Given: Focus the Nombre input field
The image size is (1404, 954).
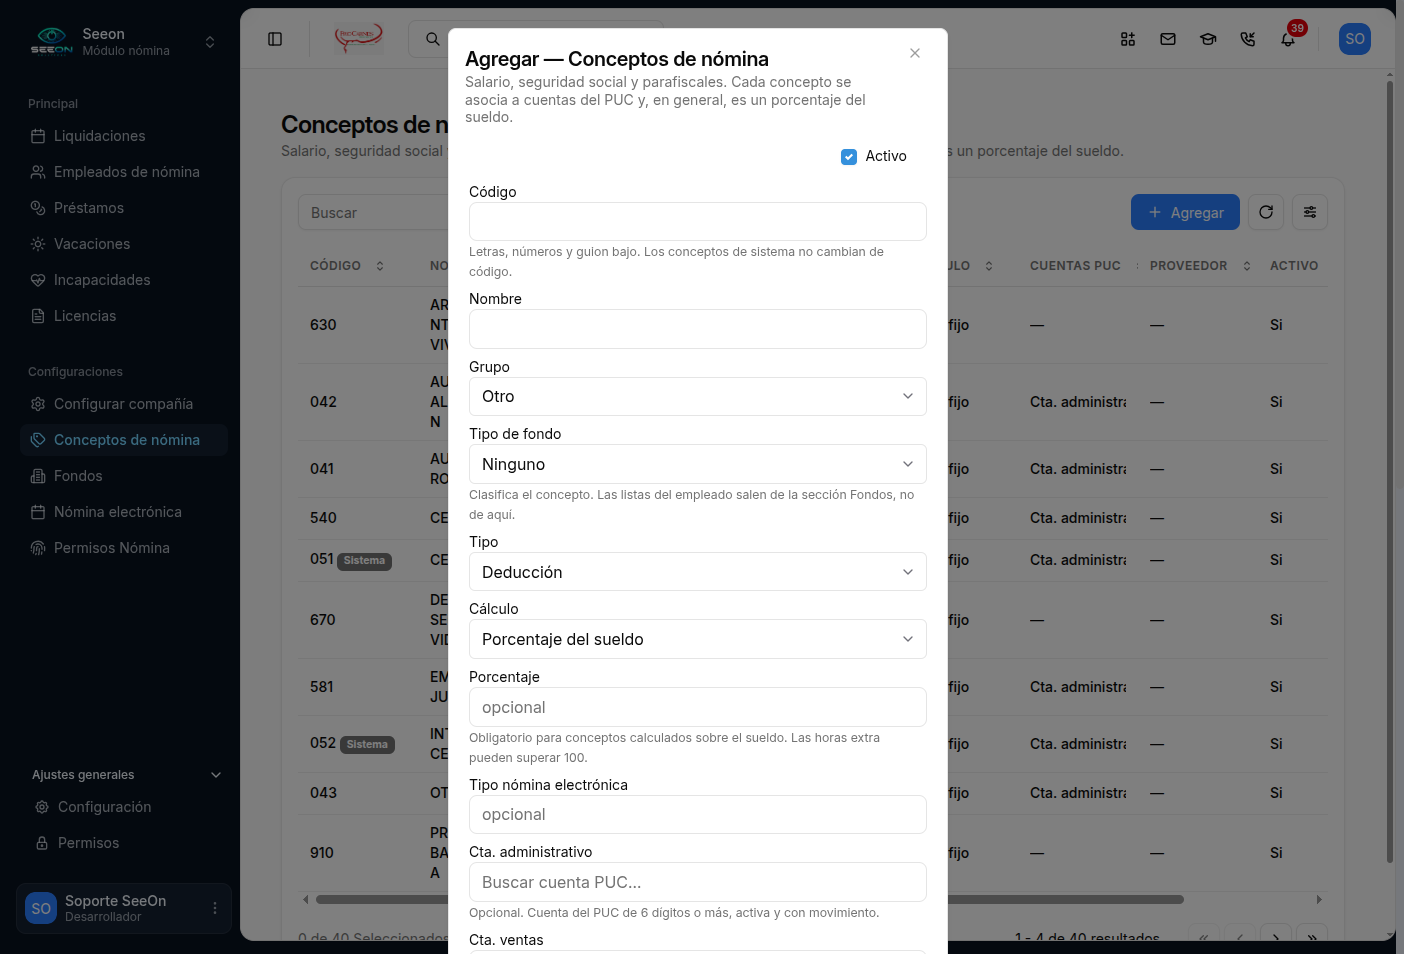Looking at the screenshot, I should [698, 329].
